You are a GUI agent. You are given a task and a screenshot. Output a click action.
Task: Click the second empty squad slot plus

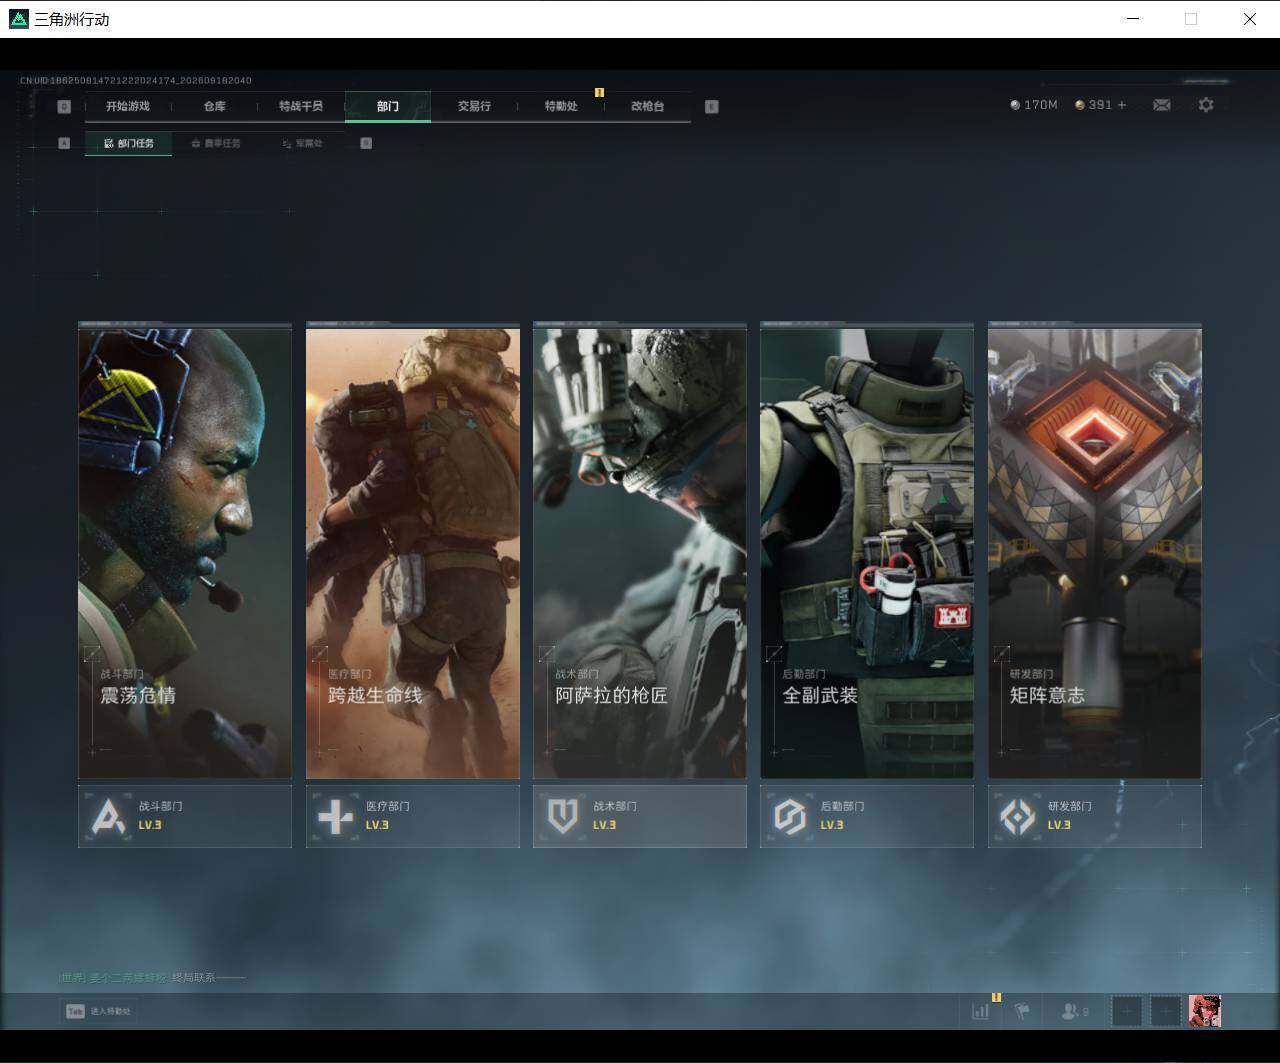point(1166,1011)
